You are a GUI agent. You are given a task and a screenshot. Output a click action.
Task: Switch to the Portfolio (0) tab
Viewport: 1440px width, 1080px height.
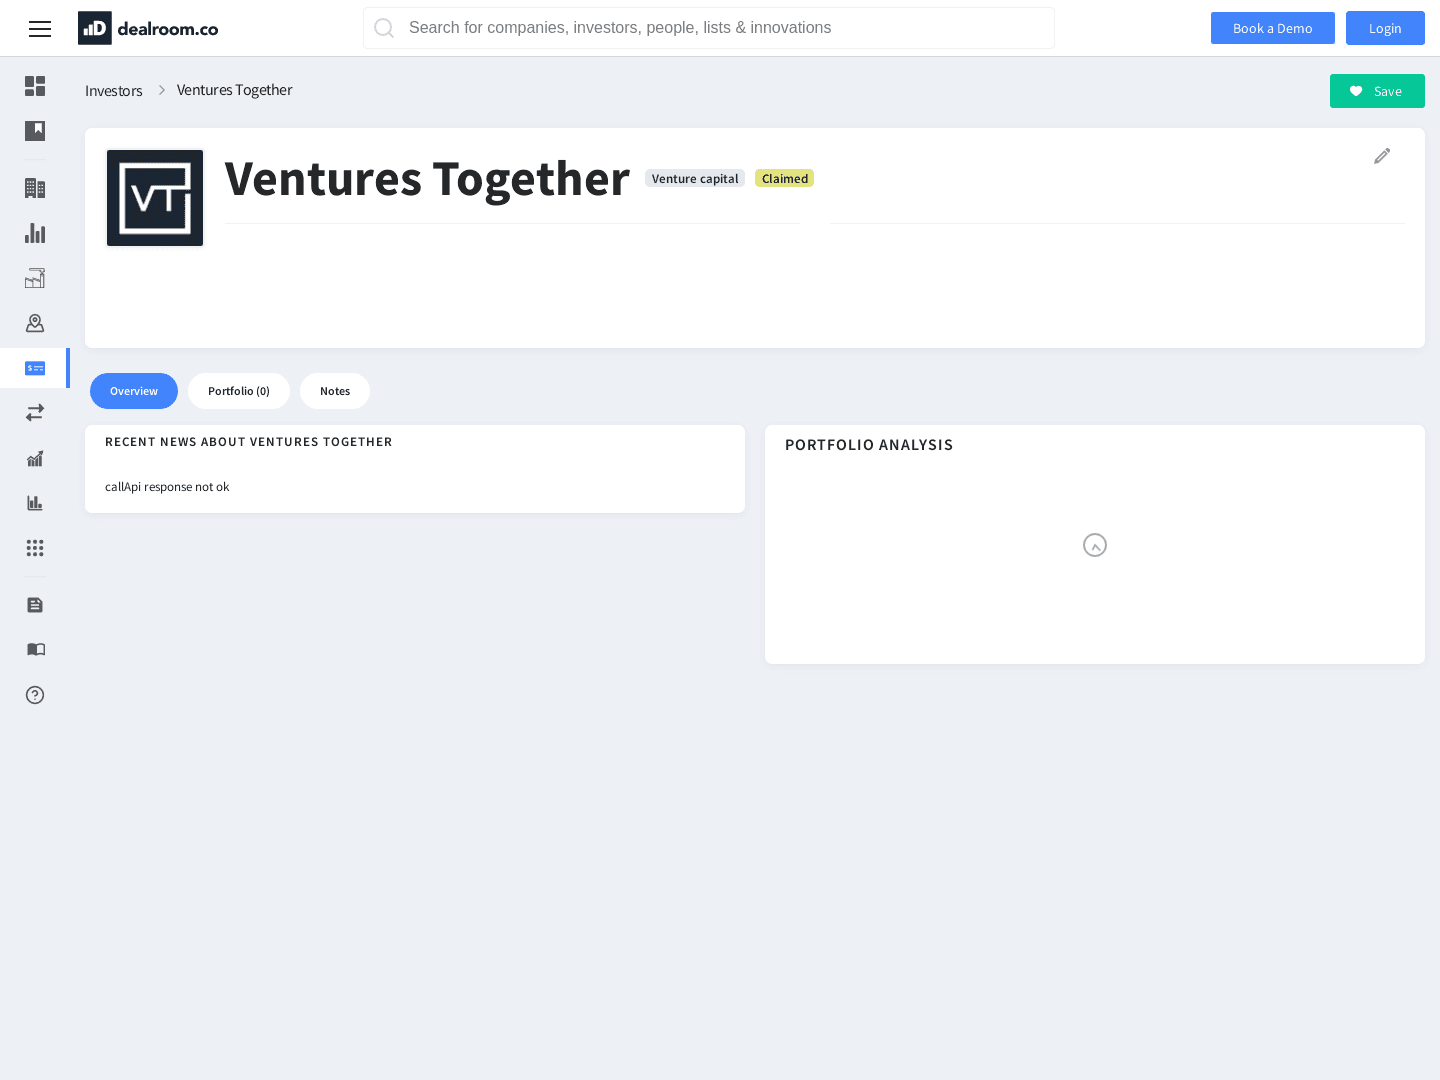[x=239, y=391]
